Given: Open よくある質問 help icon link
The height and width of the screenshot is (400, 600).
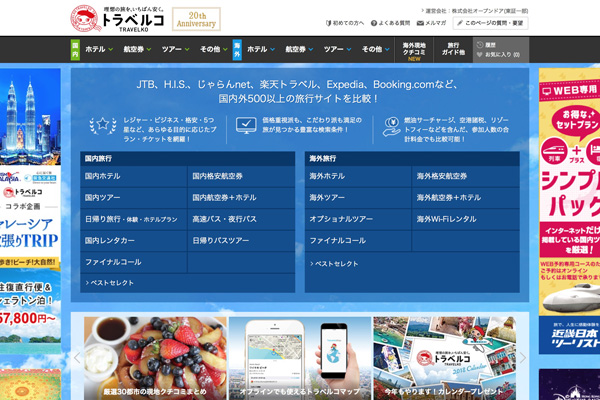Looking at the screenshot, I should click(x=390, y=23).
